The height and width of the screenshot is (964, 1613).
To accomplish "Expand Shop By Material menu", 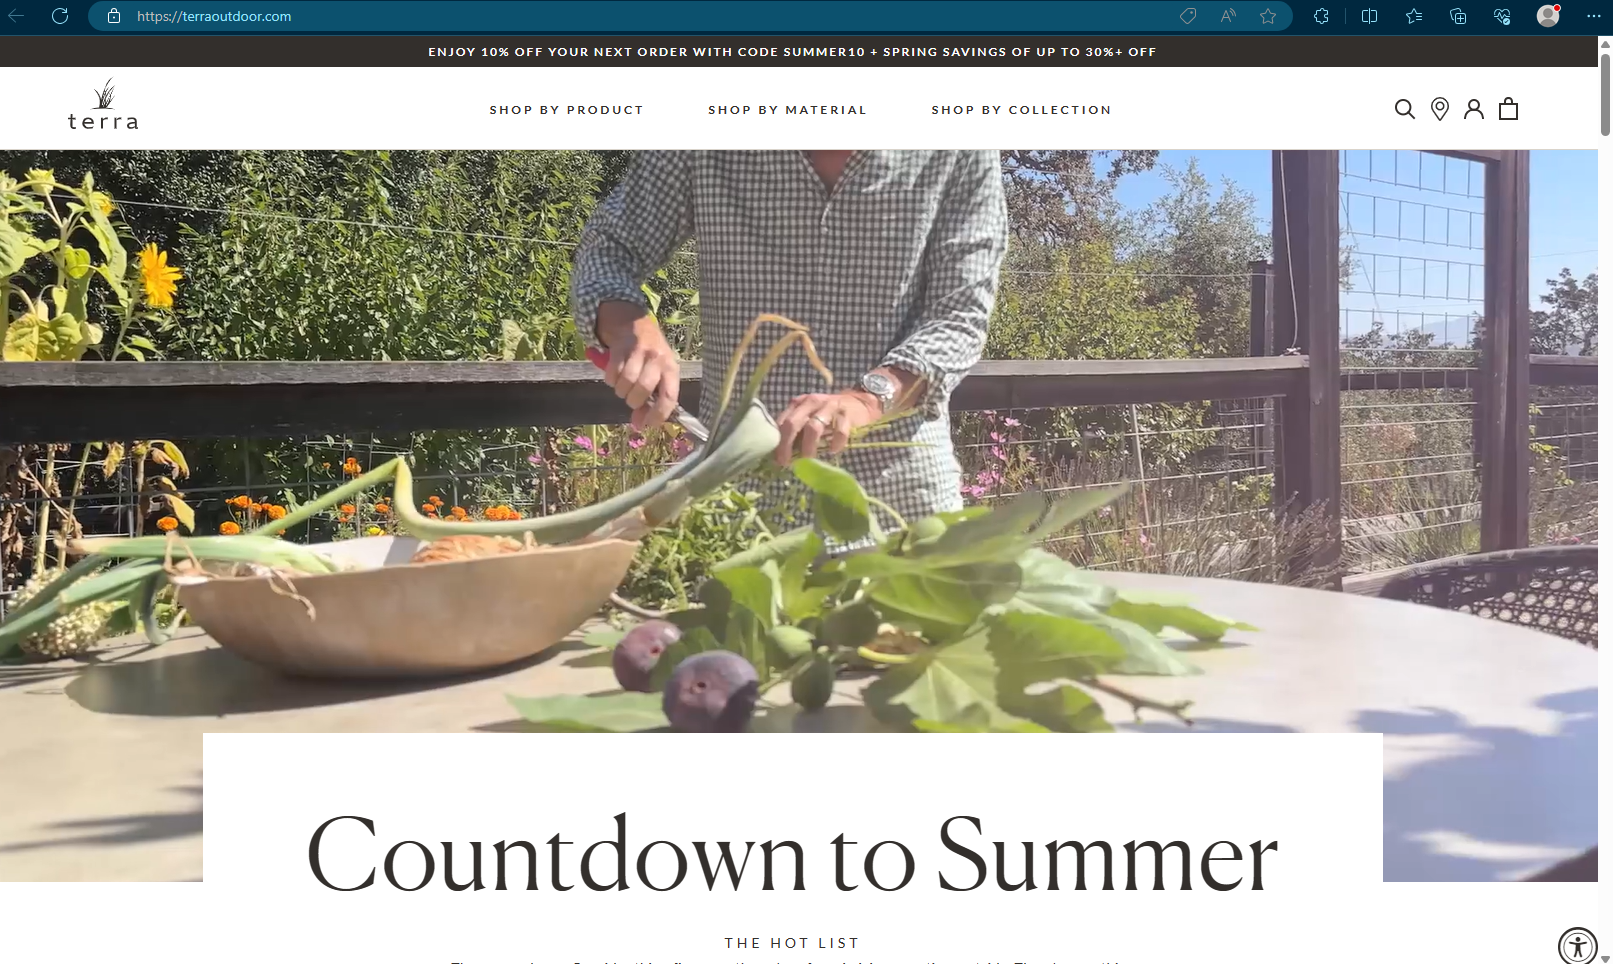I will coord(787,110).
